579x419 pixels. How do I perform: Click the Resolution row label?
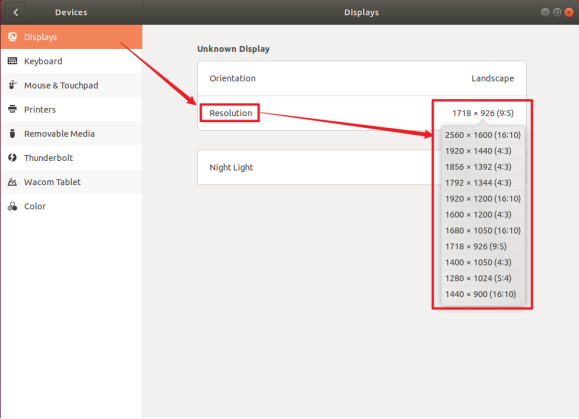[x=231, y=113]
